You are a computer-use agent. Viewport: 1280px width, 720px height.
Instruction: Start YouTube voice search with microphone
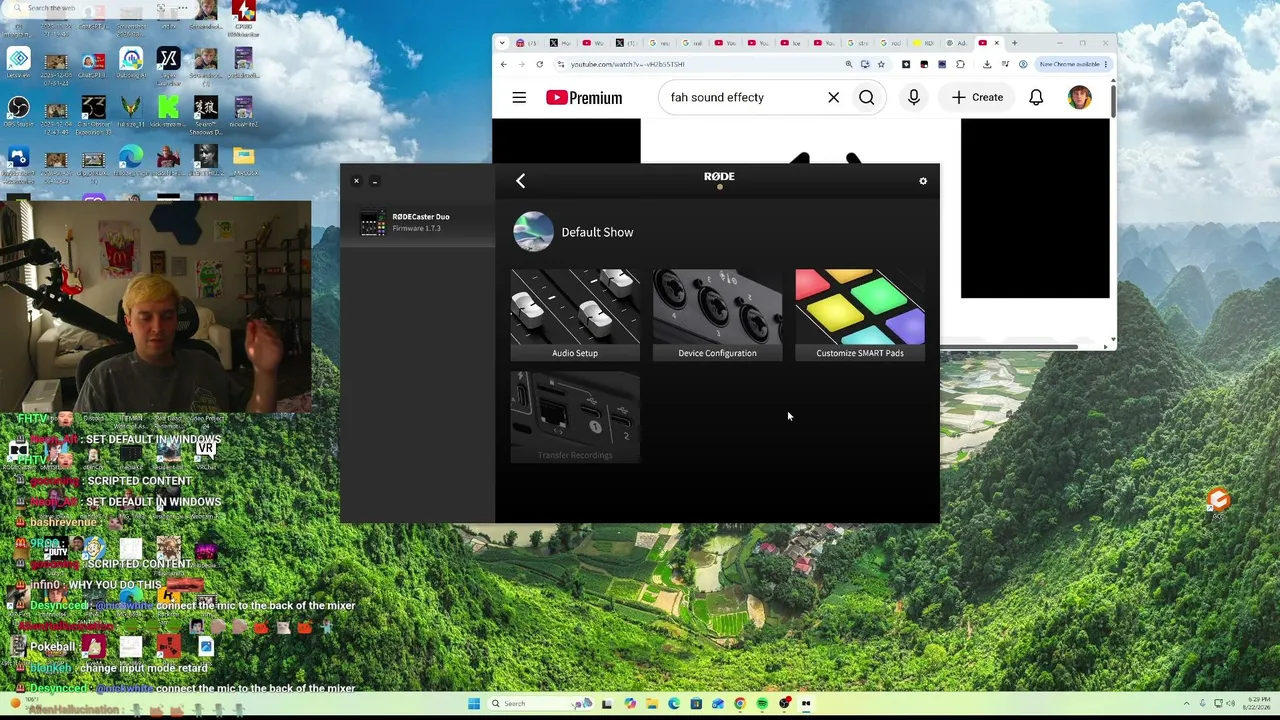coord(913,97)
